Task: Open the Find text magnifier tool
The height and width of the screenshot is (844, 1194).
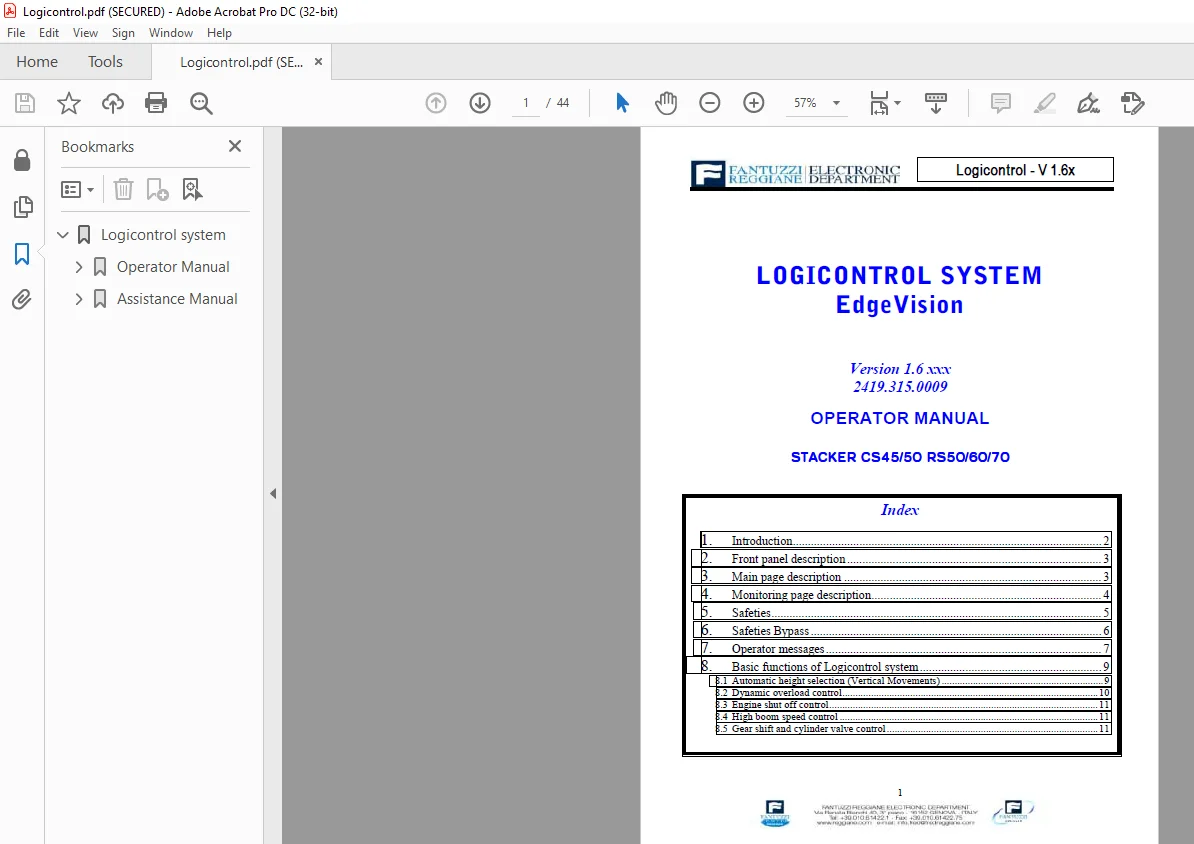Action: [x=201, y=103]
